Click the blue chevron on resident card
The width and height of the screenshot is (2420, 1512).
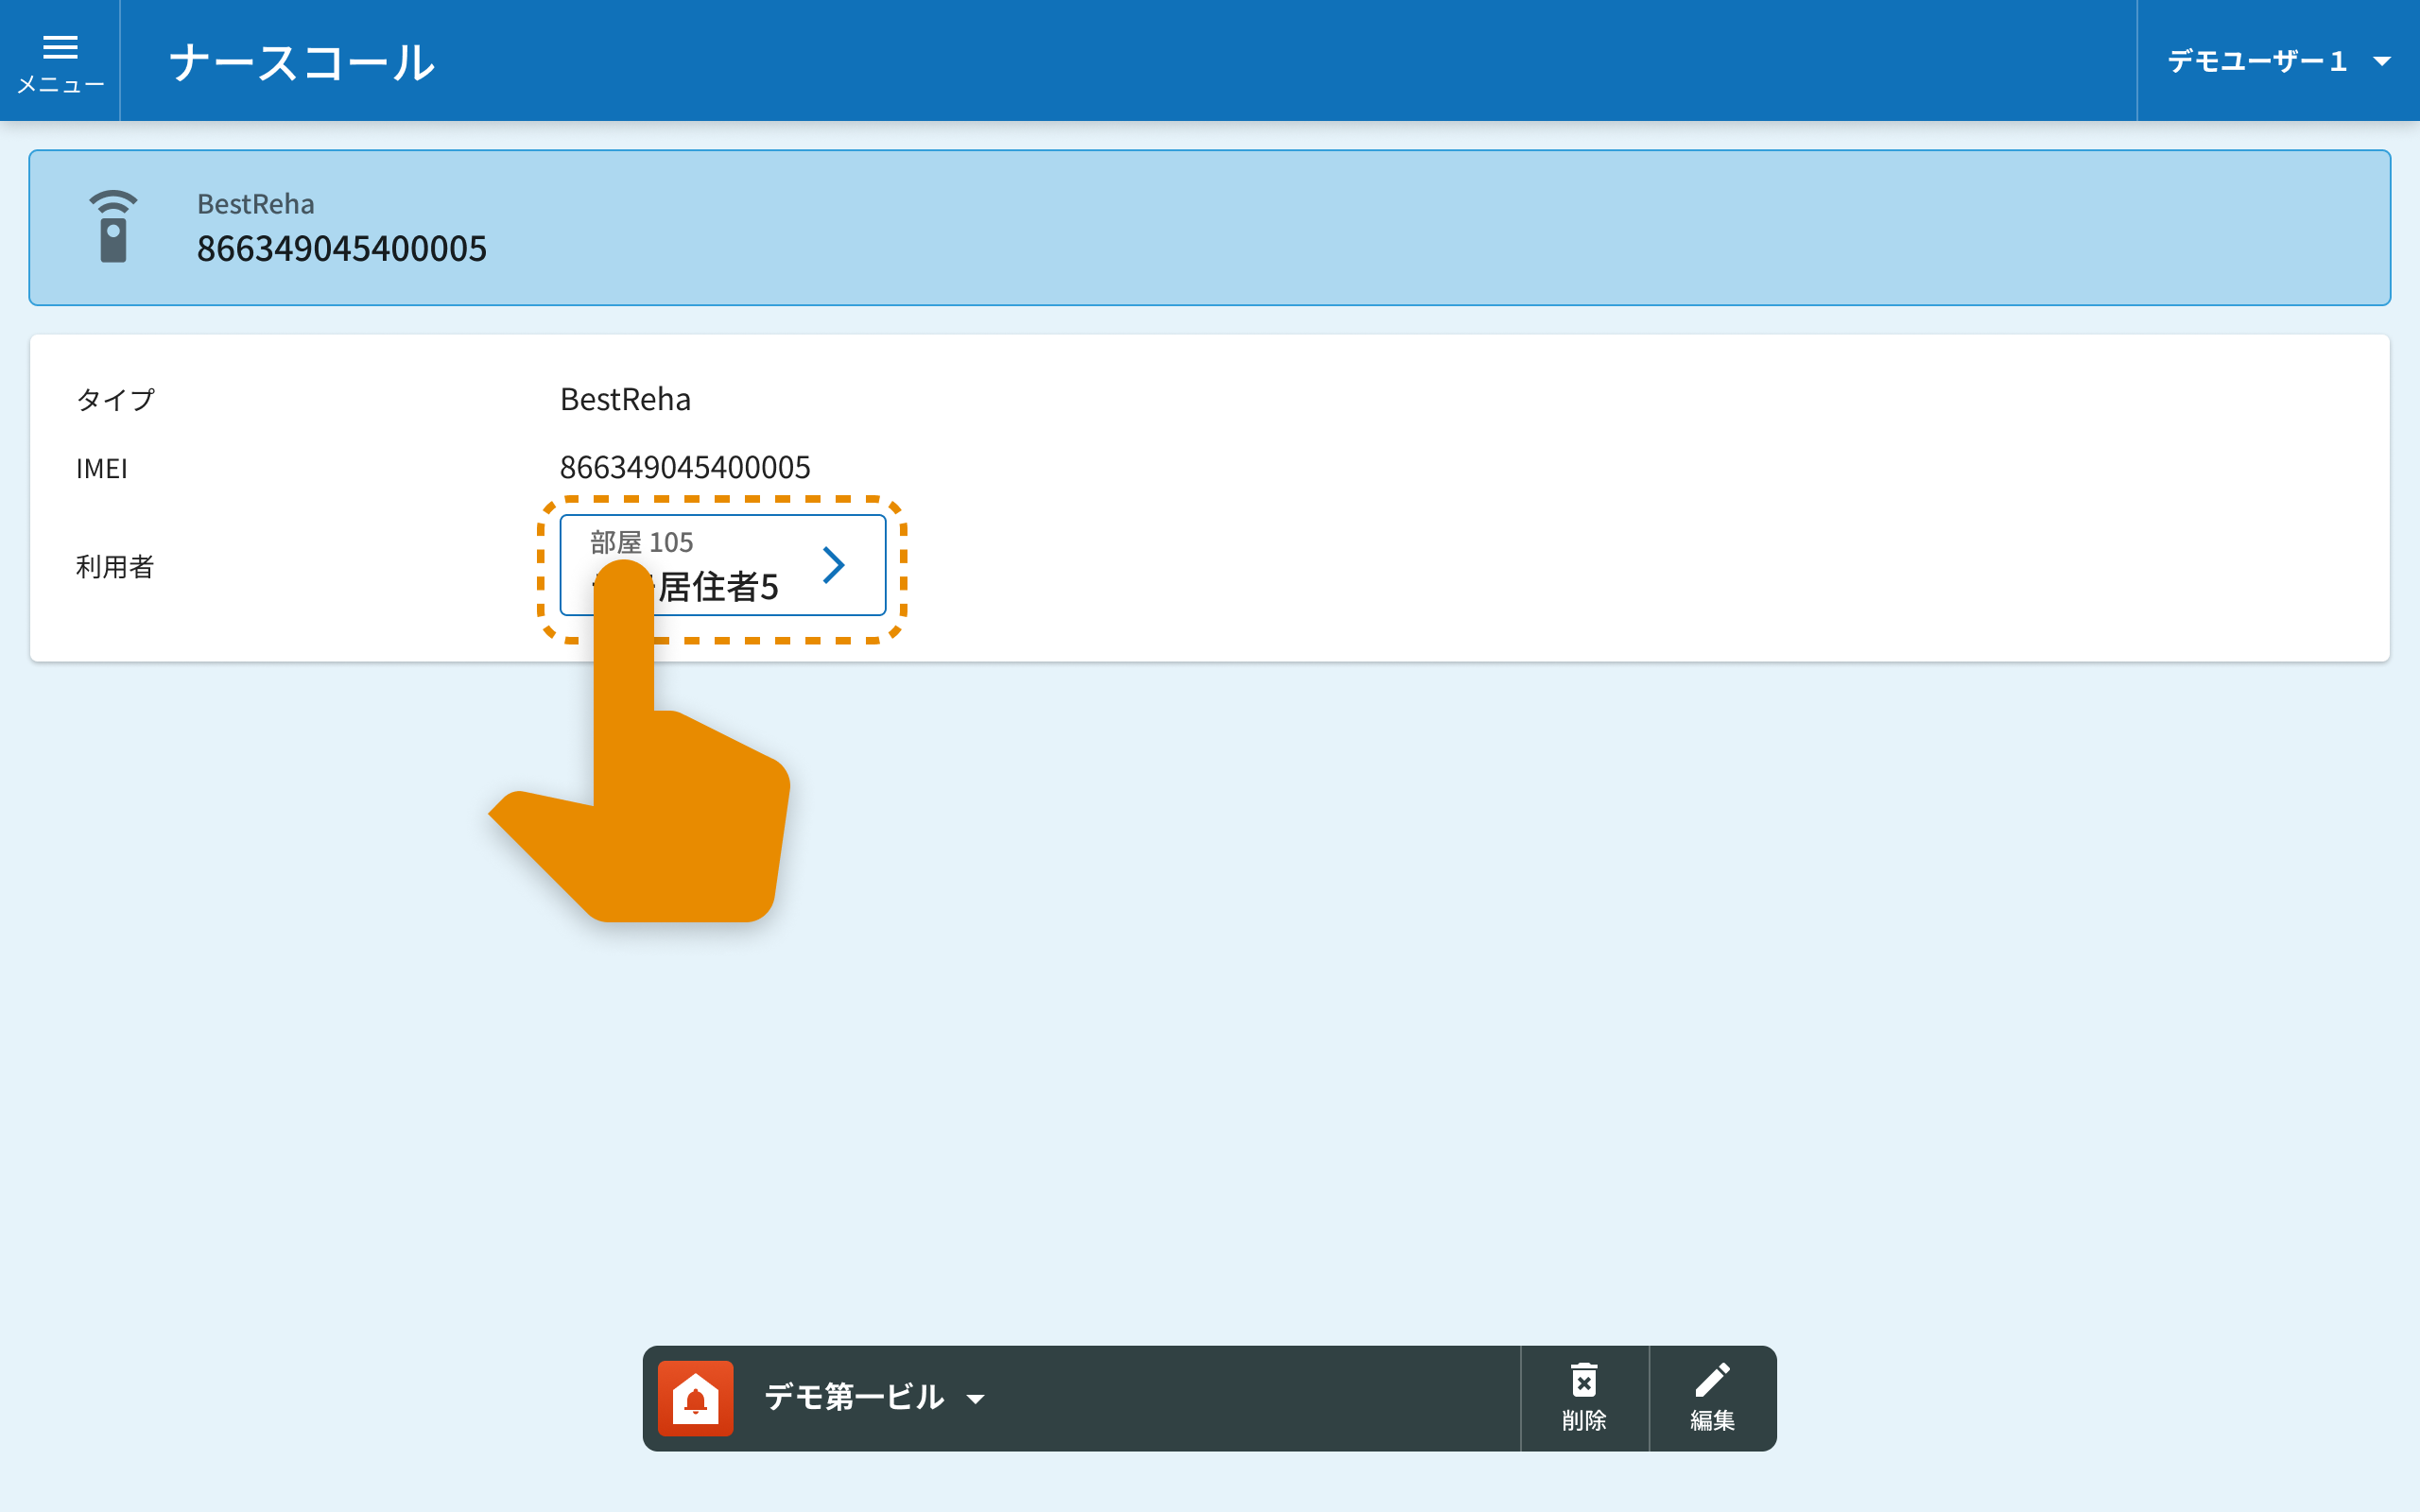(833, 565)
